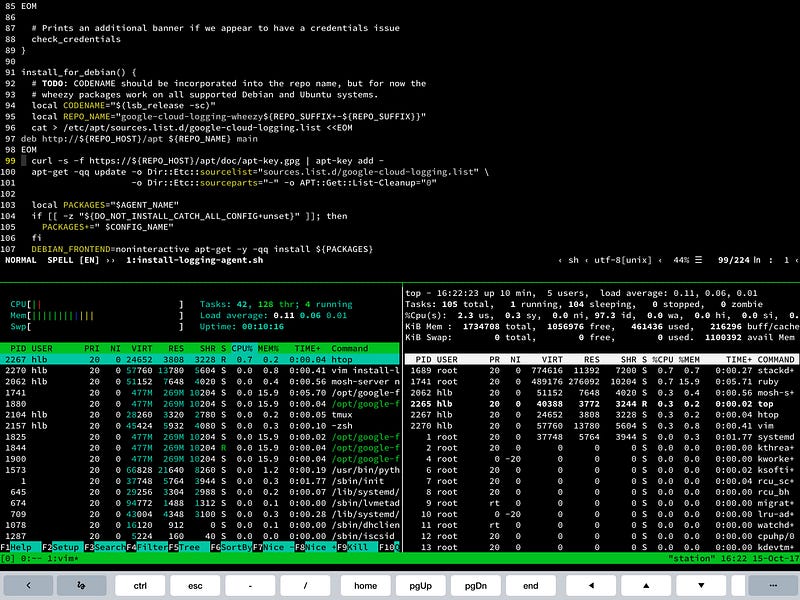Click the htop CPU usage meter
800x600 pixels.
97,305
